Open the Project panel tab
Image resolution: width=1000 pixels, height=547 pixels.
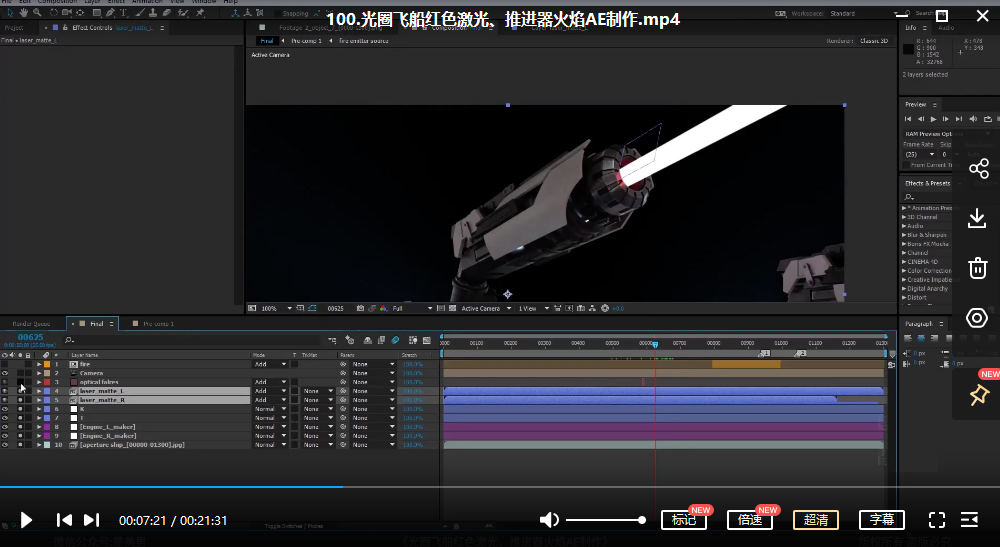(x=14, y=28)
